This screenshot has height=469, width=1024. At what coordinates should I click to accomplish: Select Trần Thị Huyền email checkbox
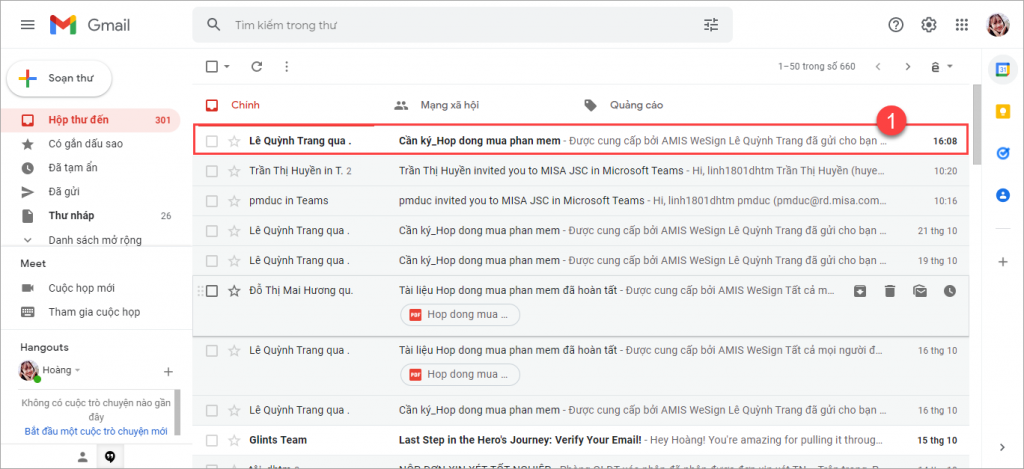[x=212, y=171]
